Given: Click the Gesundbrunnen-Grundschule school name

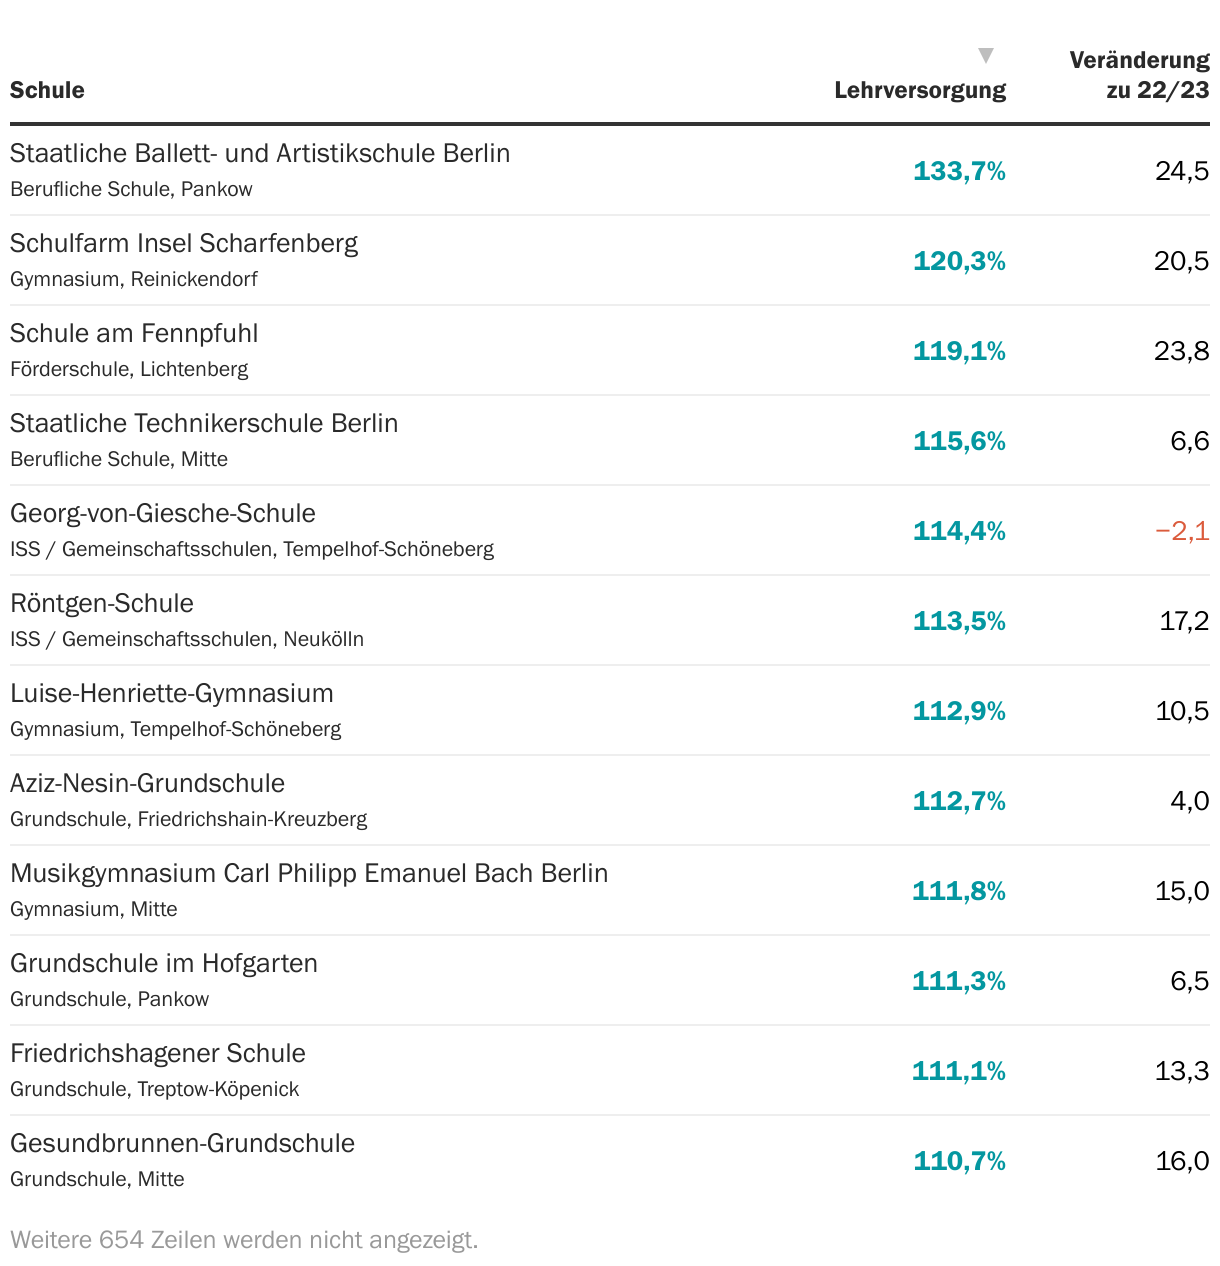Looking at the screenshot, I should coord(183,1144).
